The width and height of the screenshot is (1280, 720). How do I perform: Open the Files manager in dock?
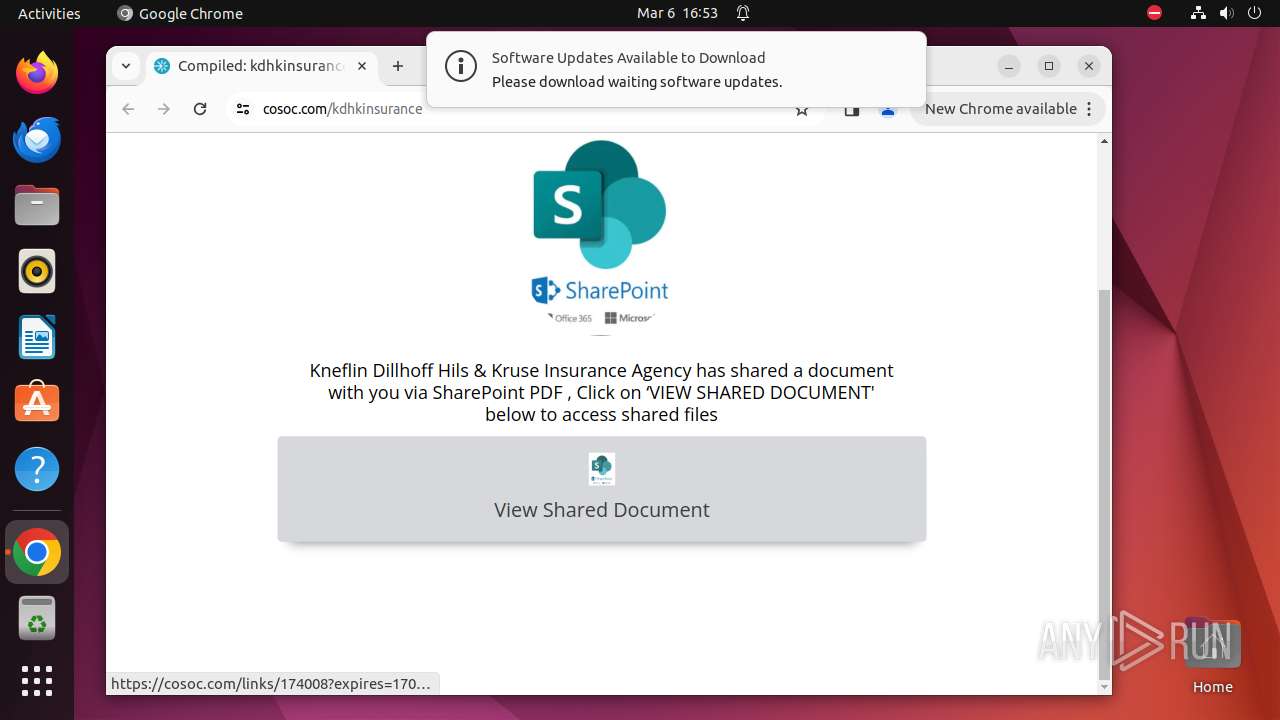(x=37, y=205)
